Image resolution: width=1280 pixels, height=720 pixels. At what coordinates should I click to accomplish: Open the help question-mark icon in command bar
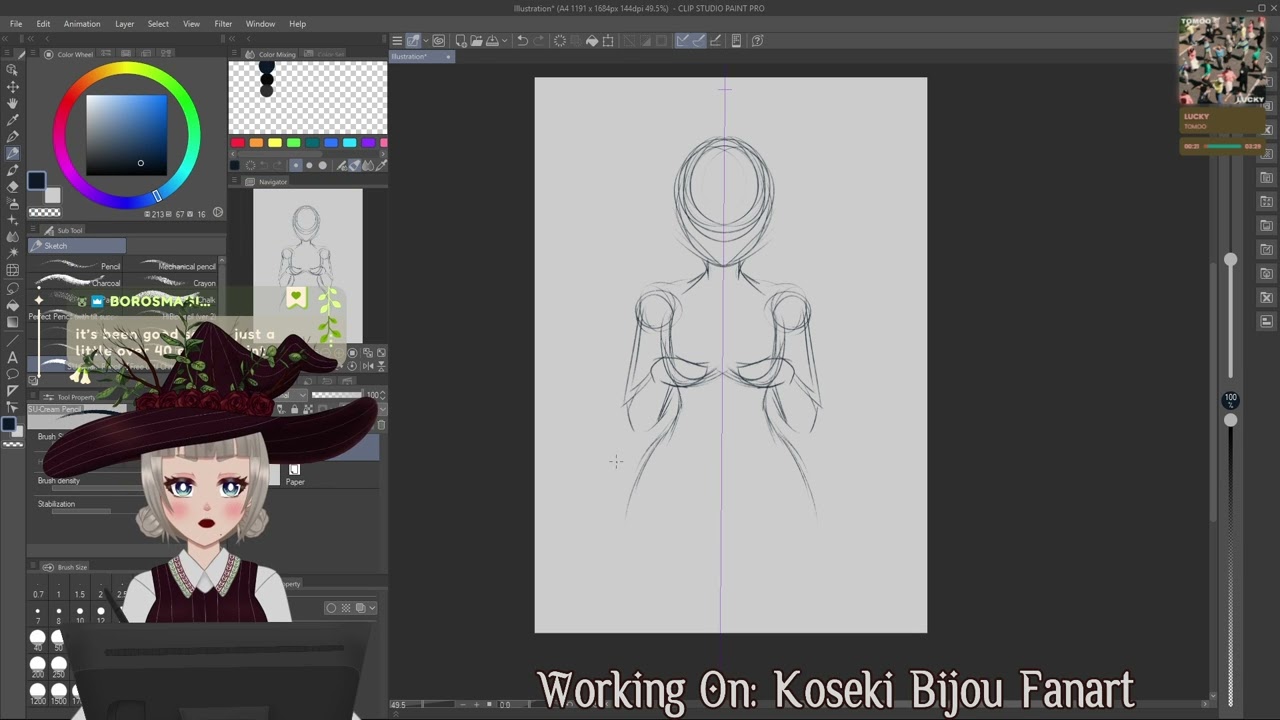tap(757, 41)
